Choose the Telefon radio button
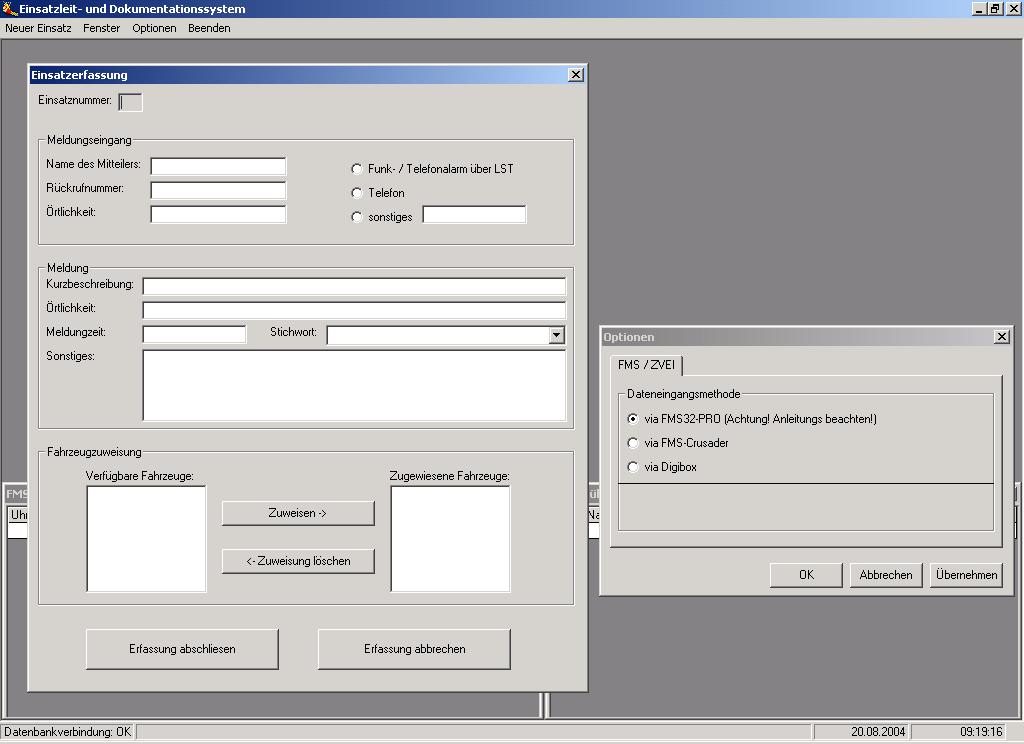The width and height of the screenshot is (1024, 744). coord(357,193)
